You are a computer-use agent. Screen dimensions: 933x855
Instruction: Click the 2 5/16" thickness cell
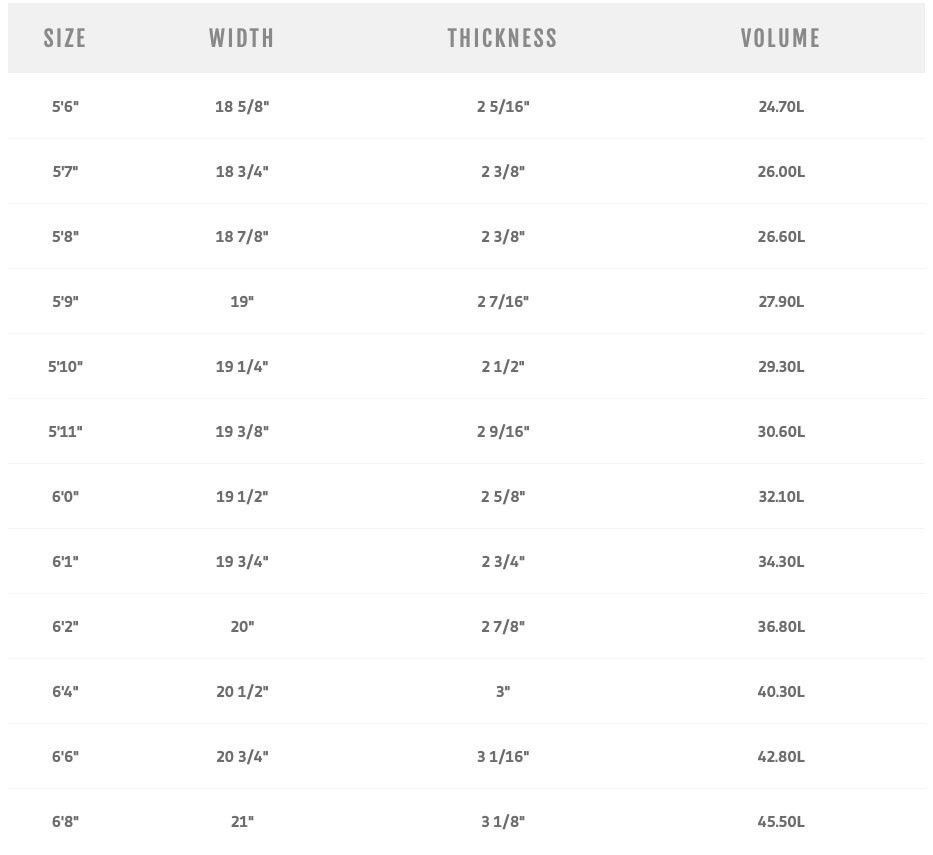click(503, 107)
